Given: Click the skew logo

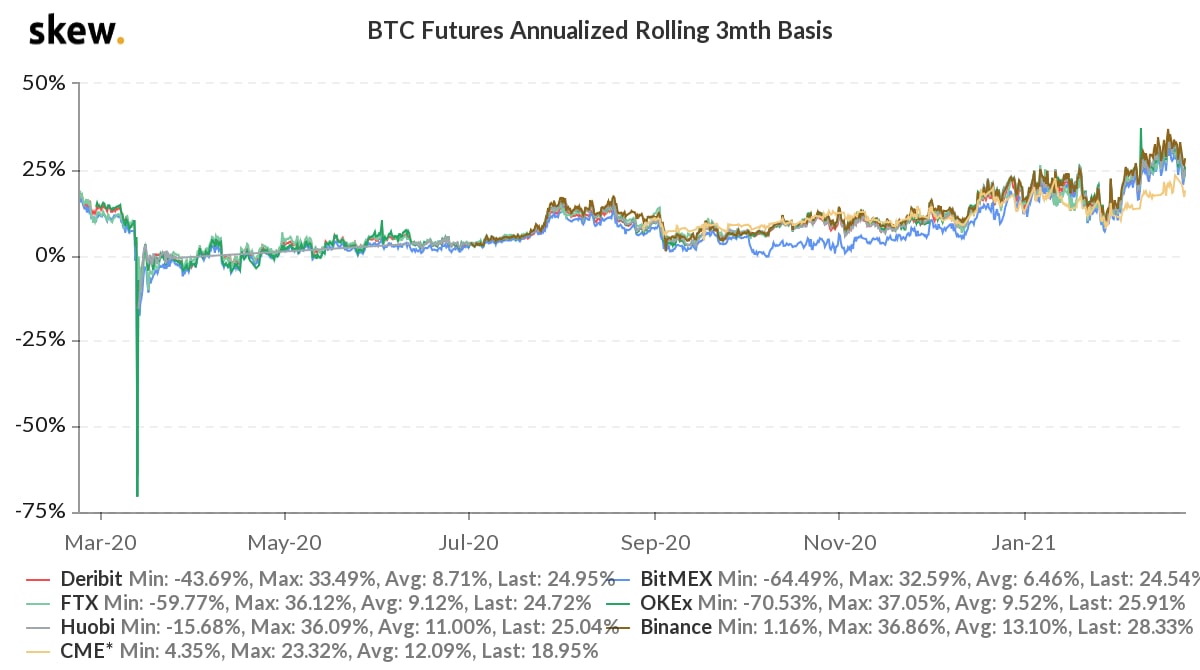Looking at the screenshot, I should (77, 30).
